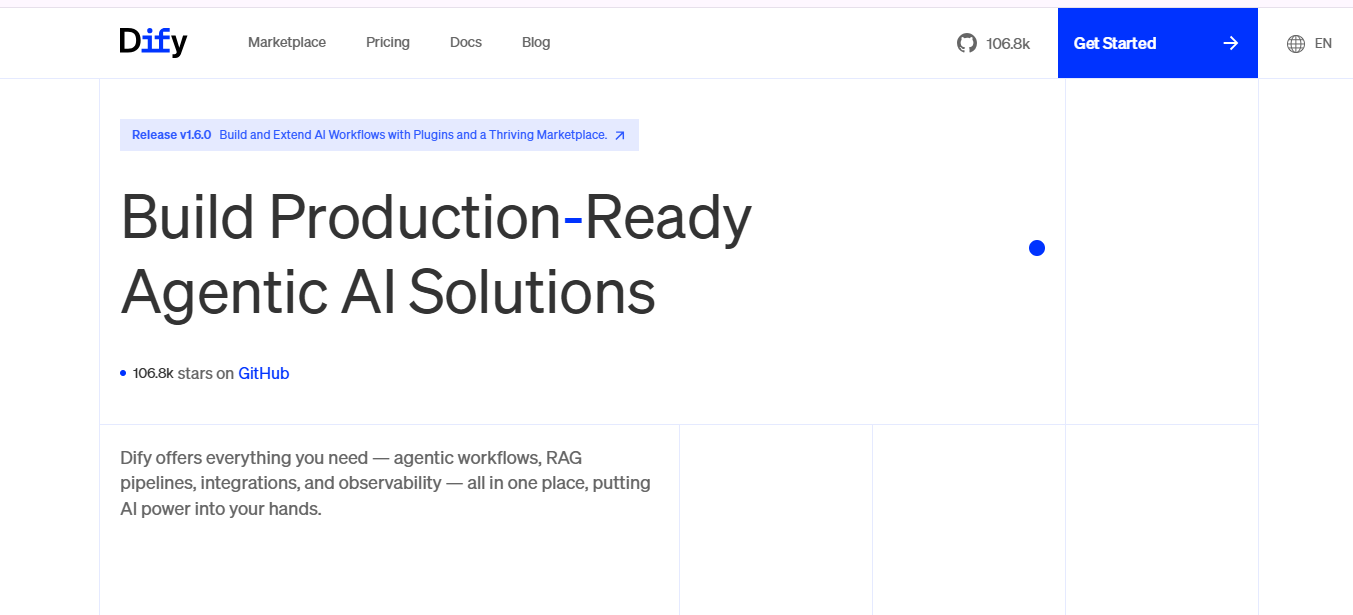Image resolution: width=1353 pixels, height=615 pixels.
Task: Click the Dify logo
Action: [x=153, y=42]
